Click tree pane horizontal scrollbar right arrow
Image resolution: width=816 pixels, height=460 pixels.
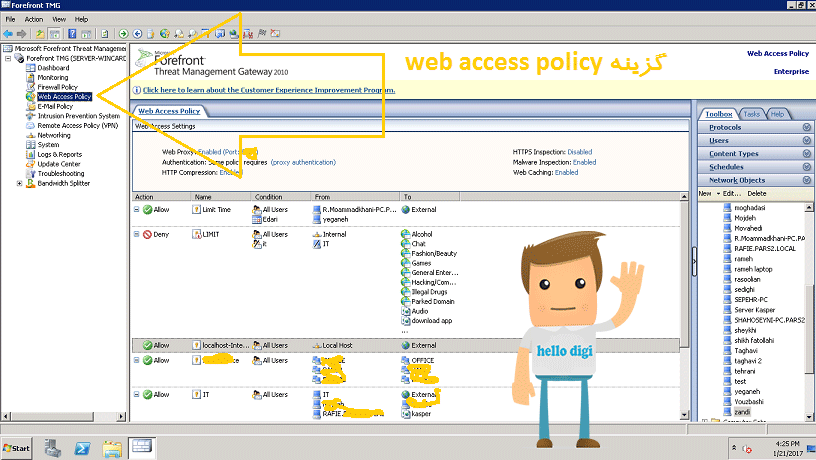click(122, 416)
